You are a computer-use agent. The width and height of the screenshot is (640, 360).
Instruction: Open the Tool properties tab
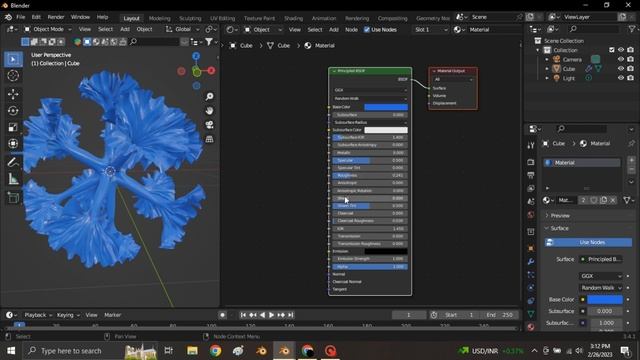pyautogui.click(x=531, y=146)
